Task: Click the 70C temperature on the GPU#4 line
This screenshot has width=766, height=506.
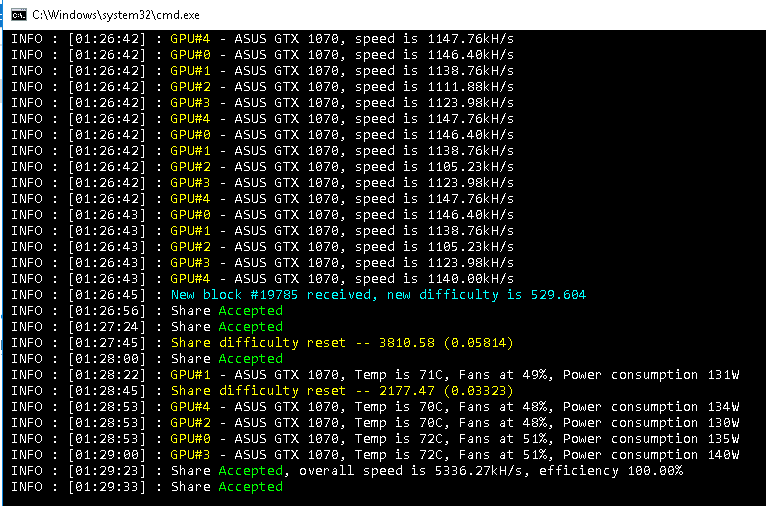Action: coord(431,406)
